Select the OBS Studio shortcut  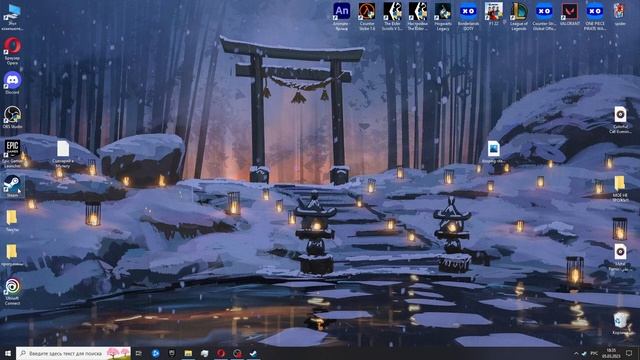pos(12,117)
